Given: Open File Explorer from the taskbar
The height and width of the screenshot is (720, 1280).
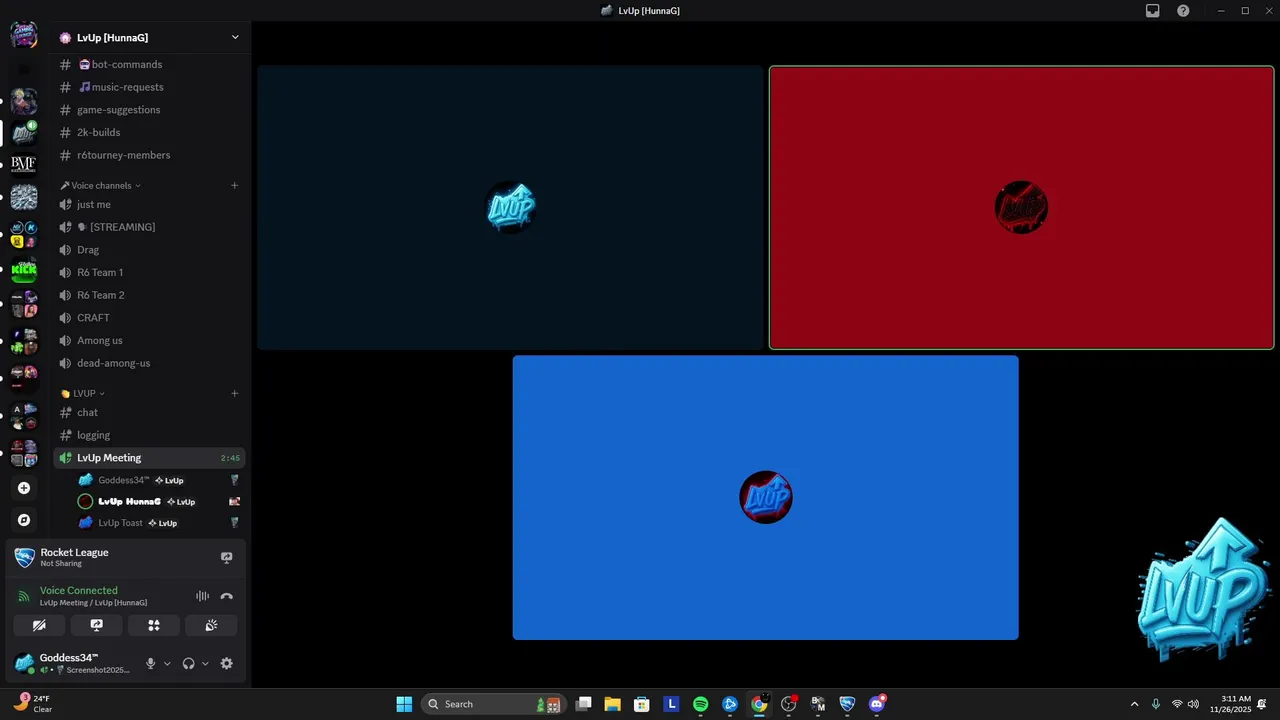Looking at the screenshot, I should click(612, 704).
